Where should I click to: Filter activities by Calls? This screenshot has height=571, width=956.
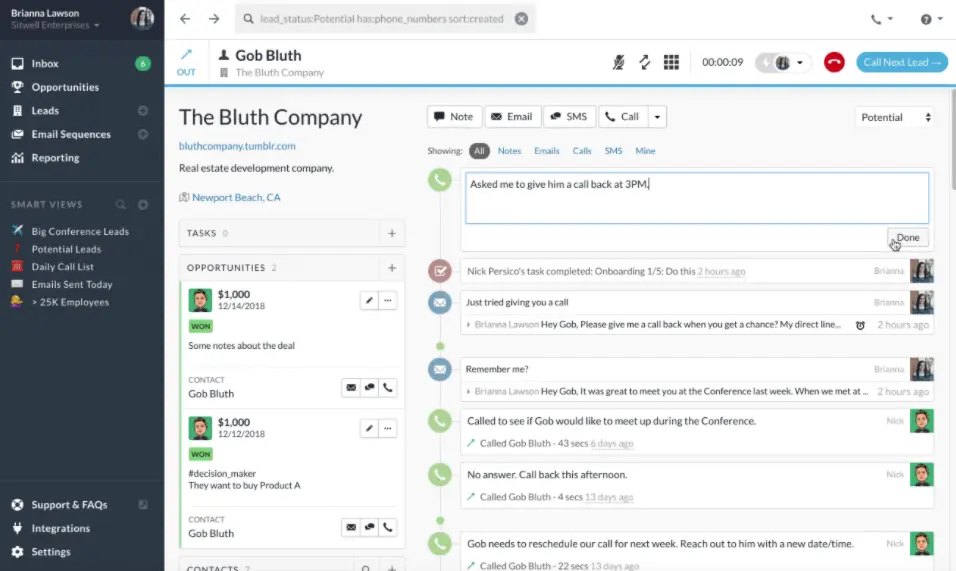(x=582, y=151)
